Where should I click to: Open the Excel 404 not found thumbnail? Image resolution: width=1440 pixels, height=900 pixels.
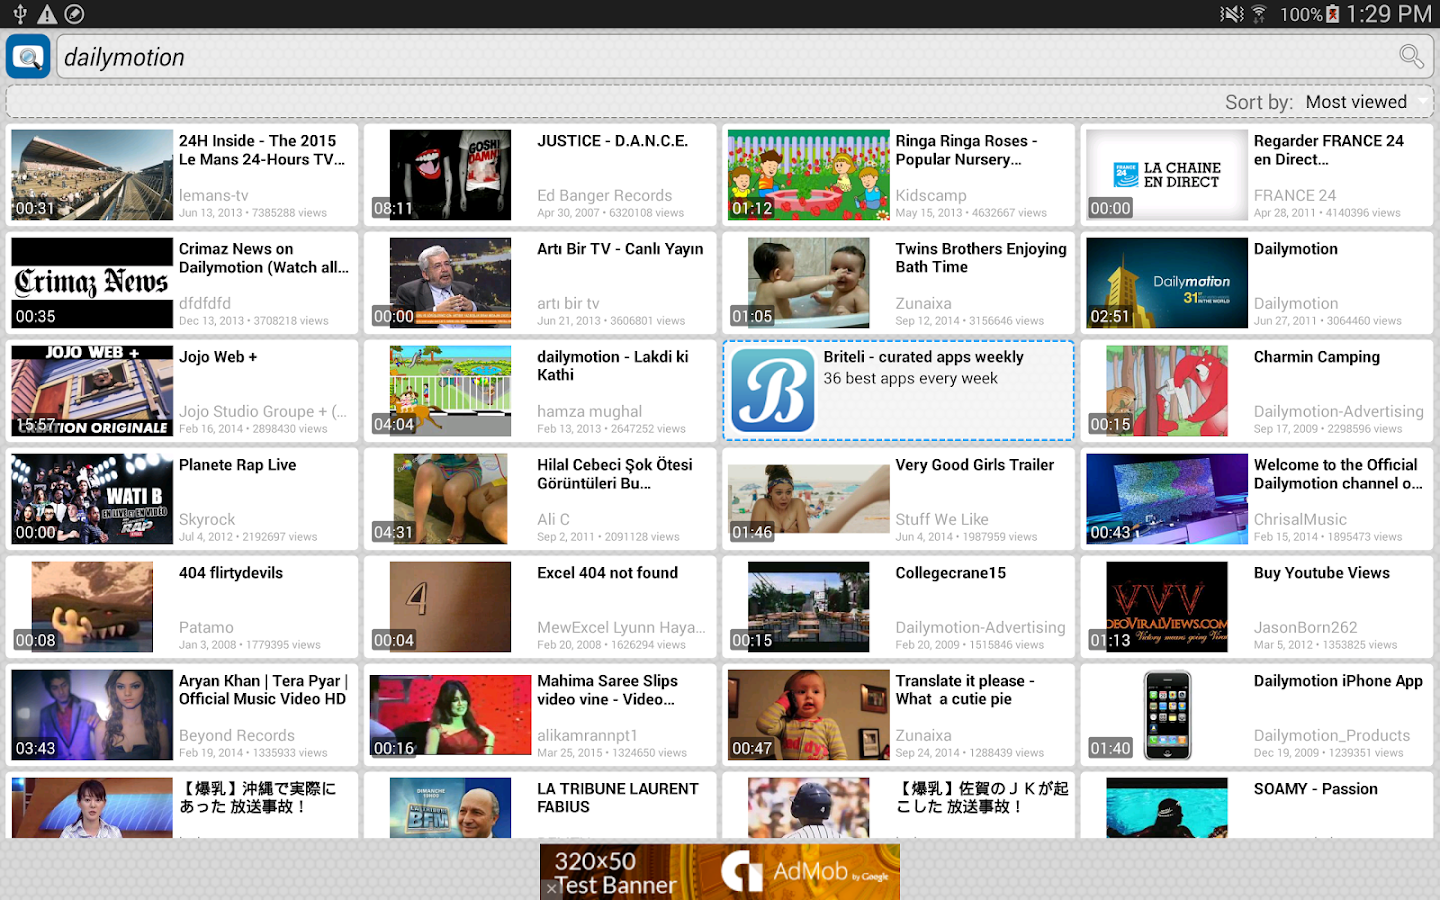(450, 607)
